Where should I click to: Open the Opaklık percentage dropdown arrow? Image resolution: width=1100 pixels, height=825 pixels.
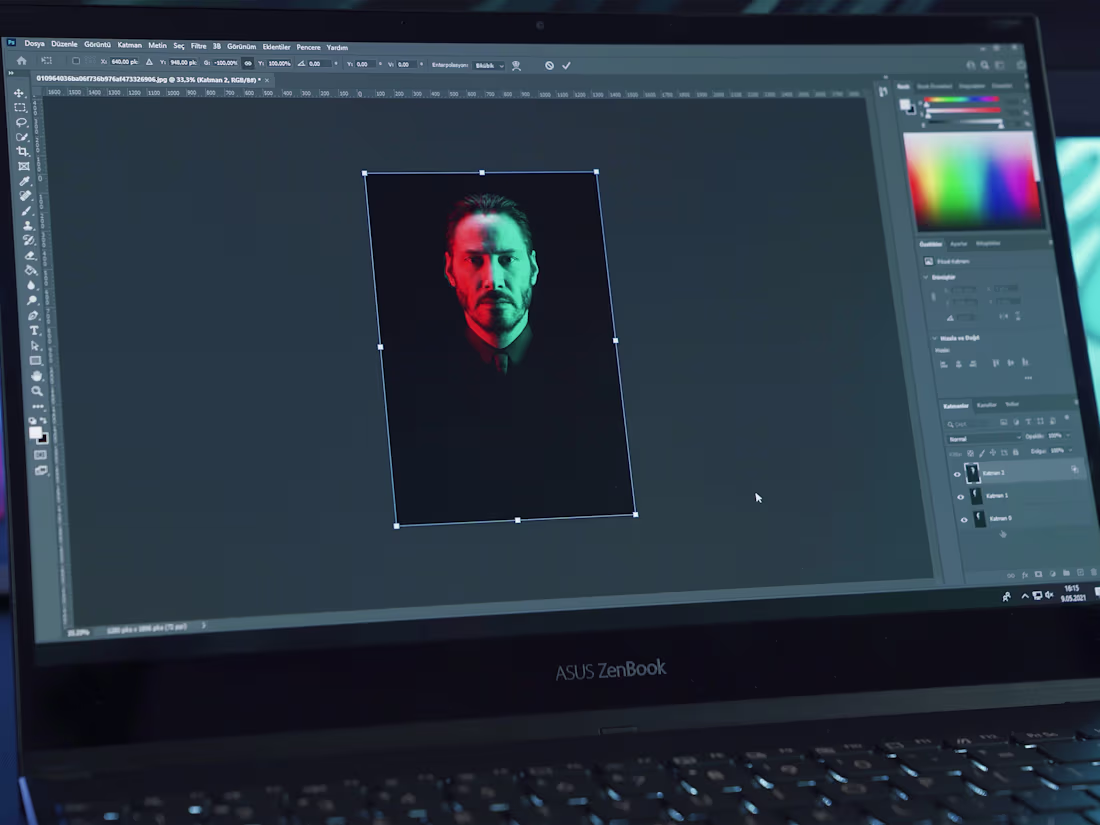[1068, 436]
